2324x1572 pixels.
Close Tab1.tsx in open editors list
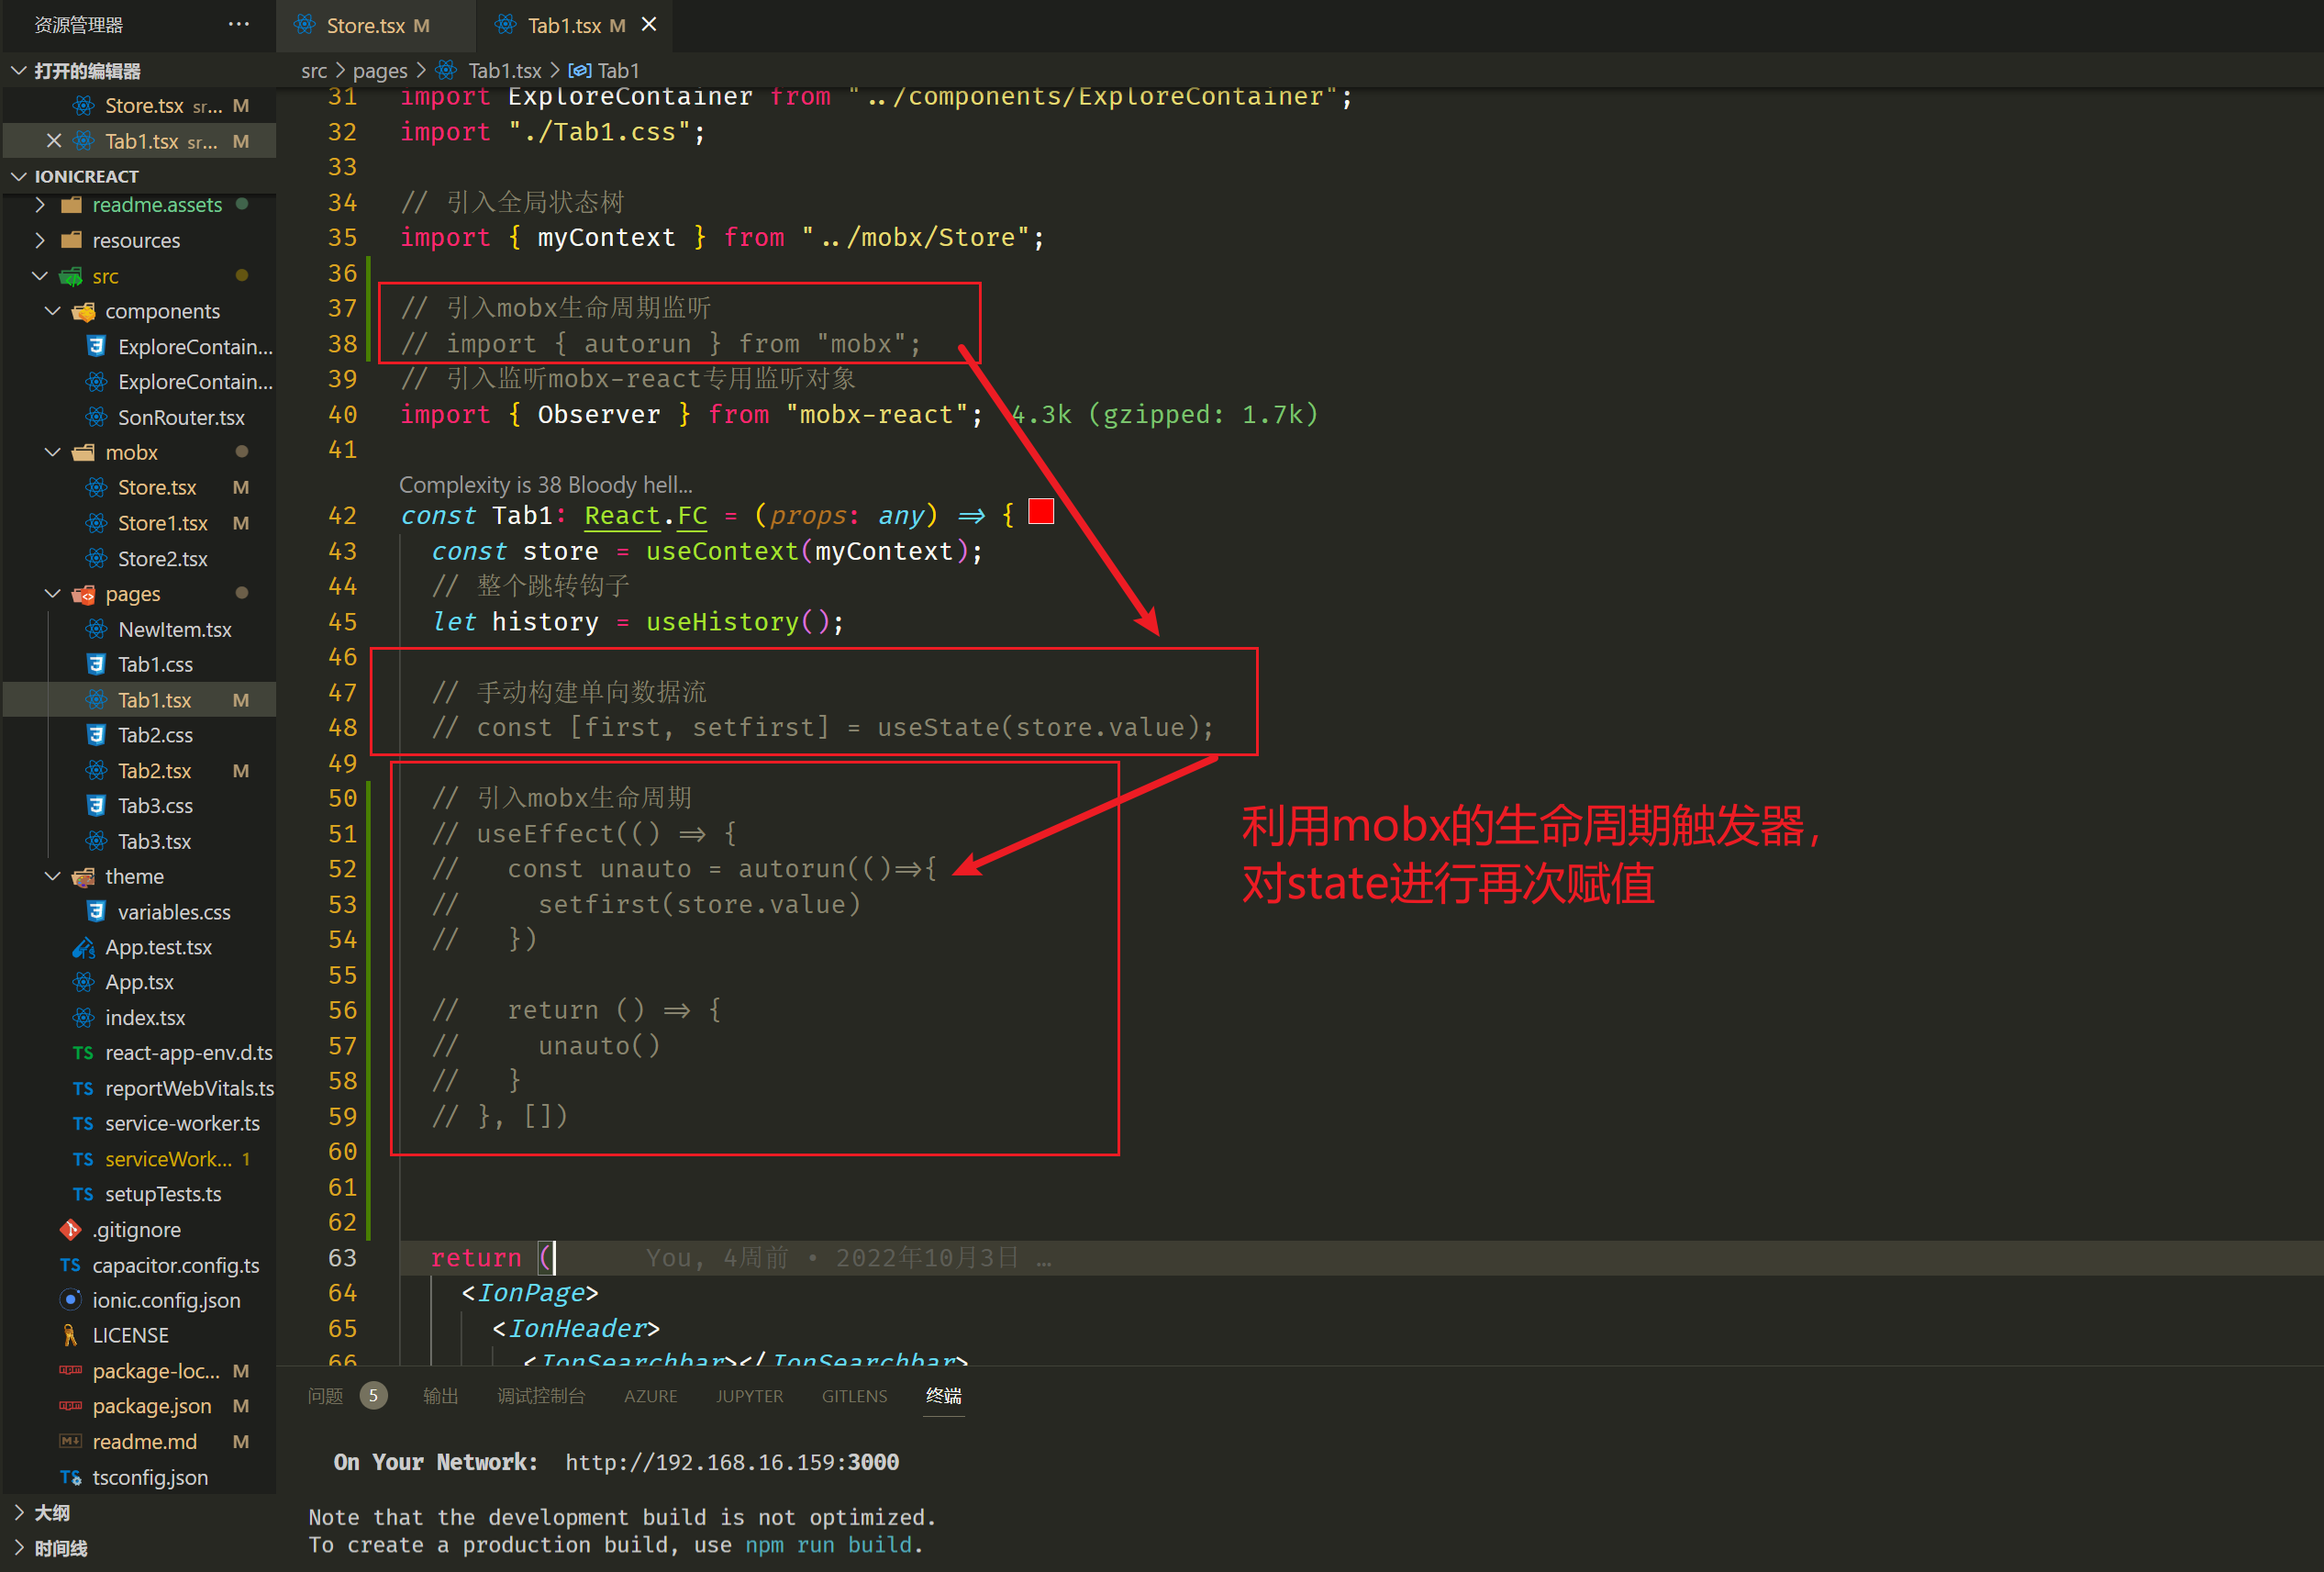[x=54, y=141]
